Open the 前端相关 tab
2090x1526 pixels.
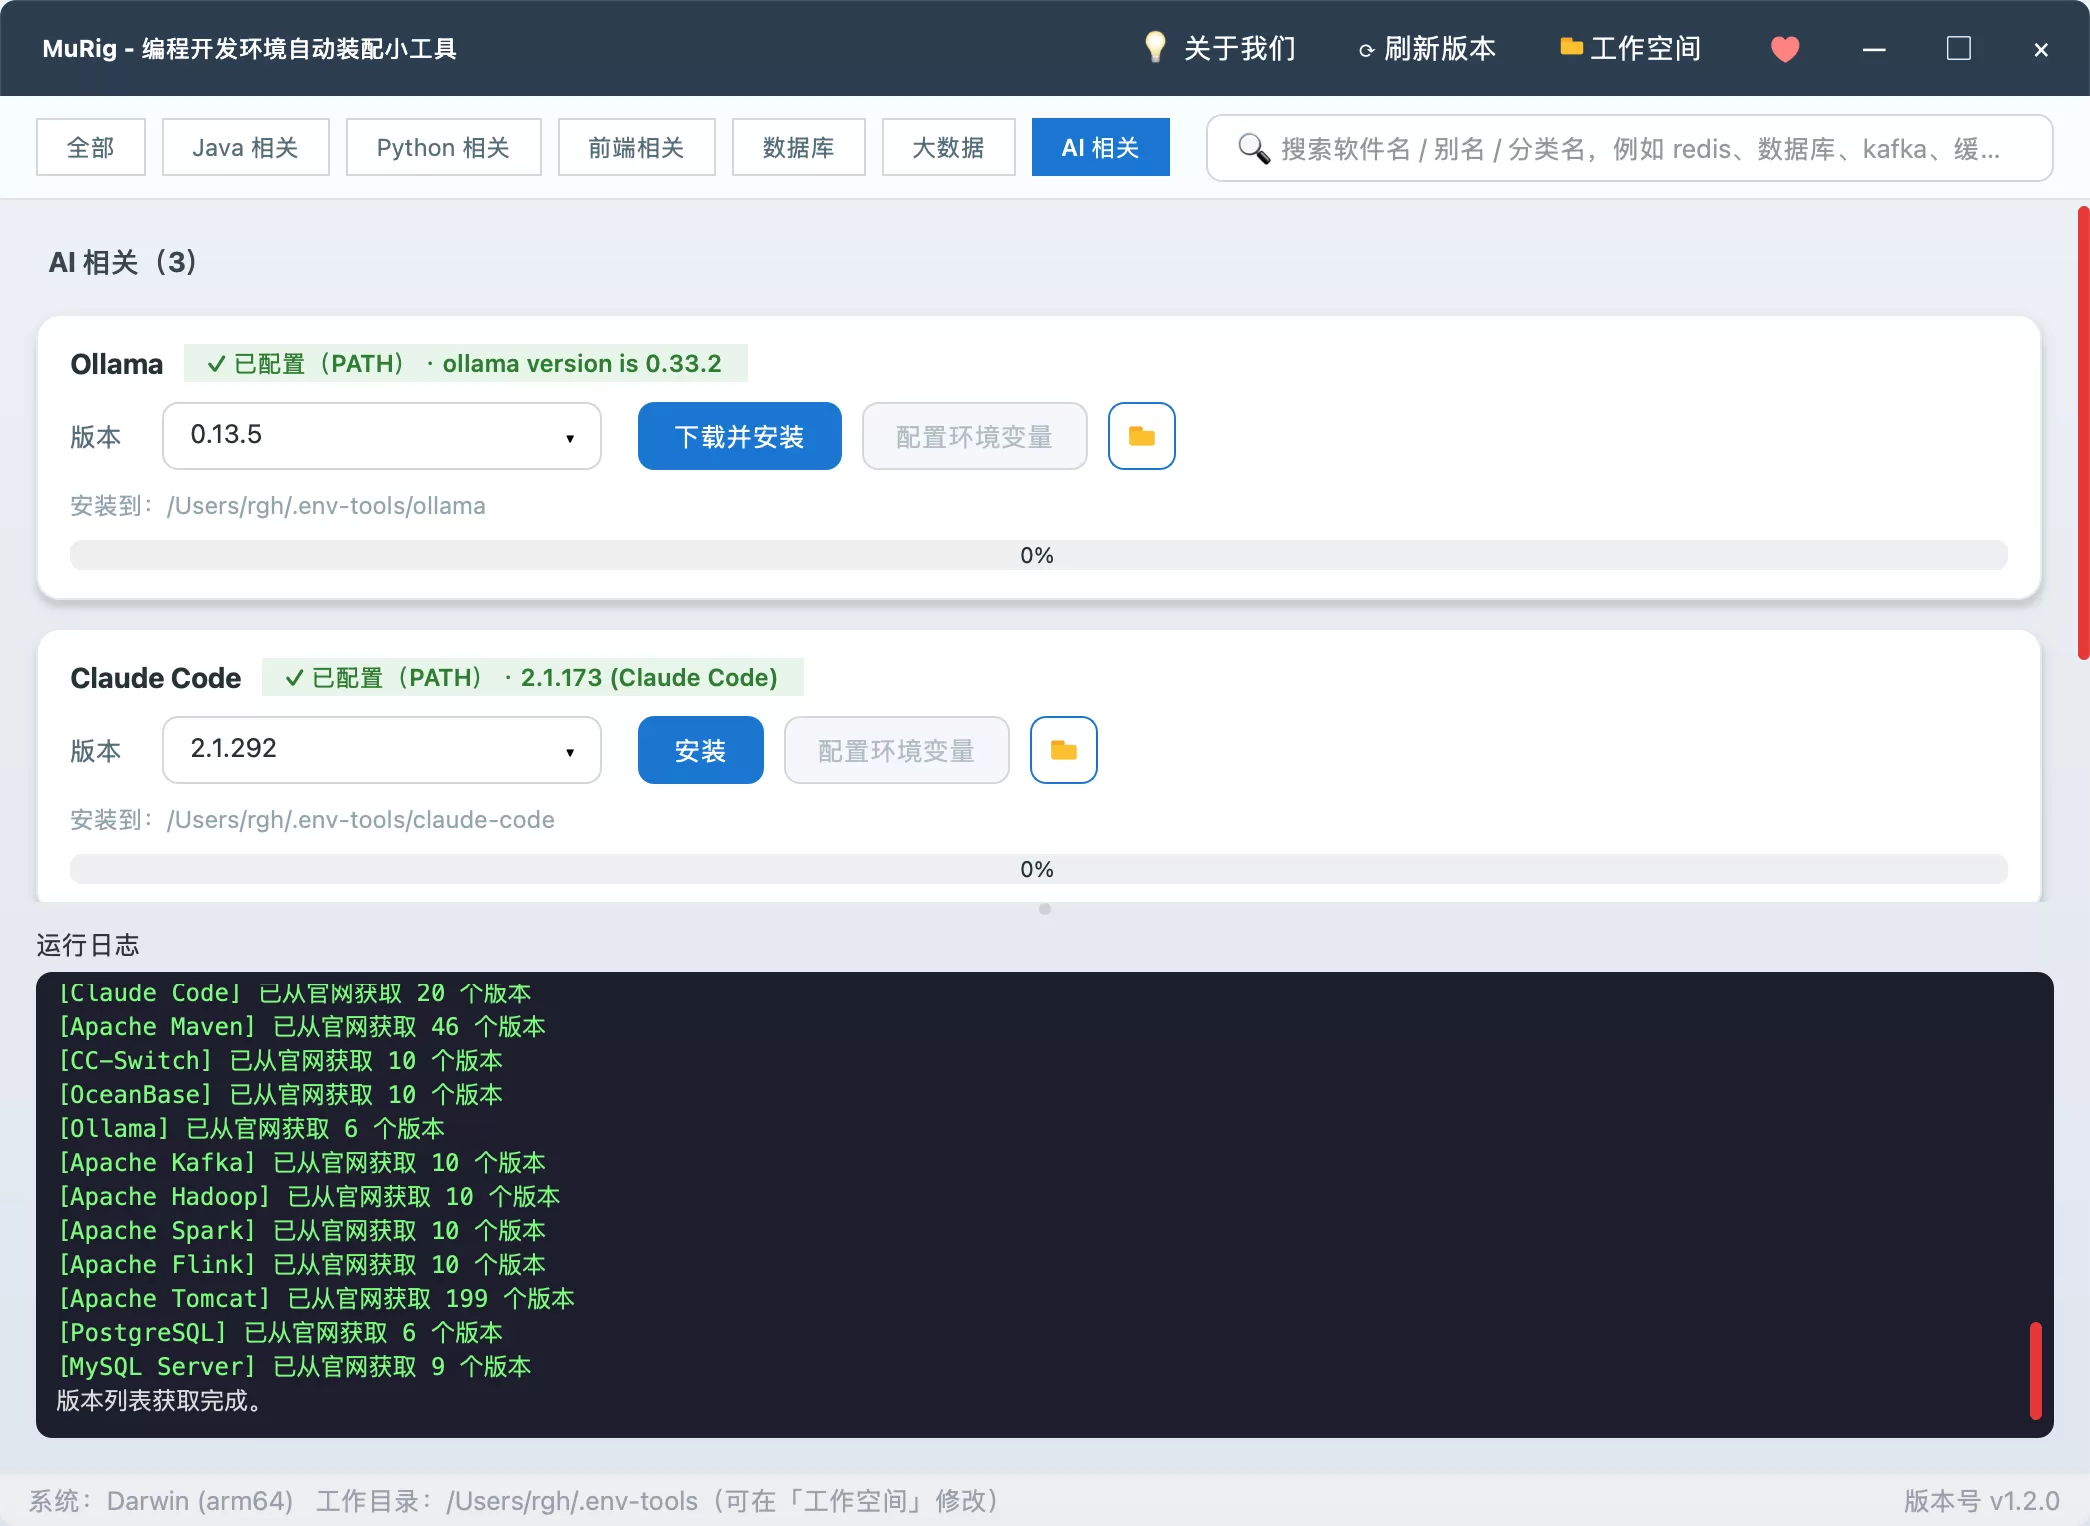(x=636, y=147)
